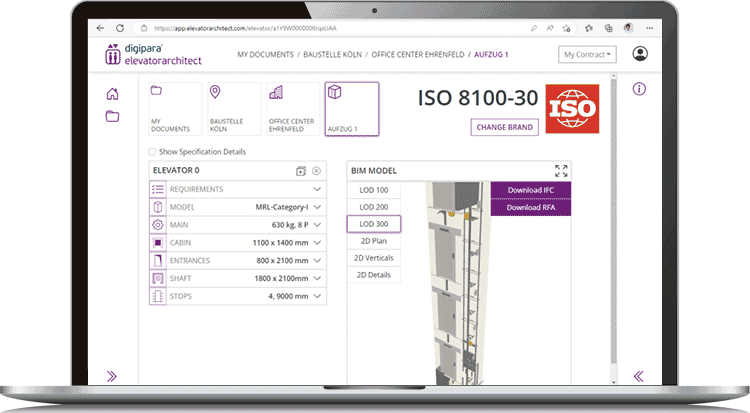Open folder icon in left sidebar
Screen dimensions: 750x413
(112, 116)
